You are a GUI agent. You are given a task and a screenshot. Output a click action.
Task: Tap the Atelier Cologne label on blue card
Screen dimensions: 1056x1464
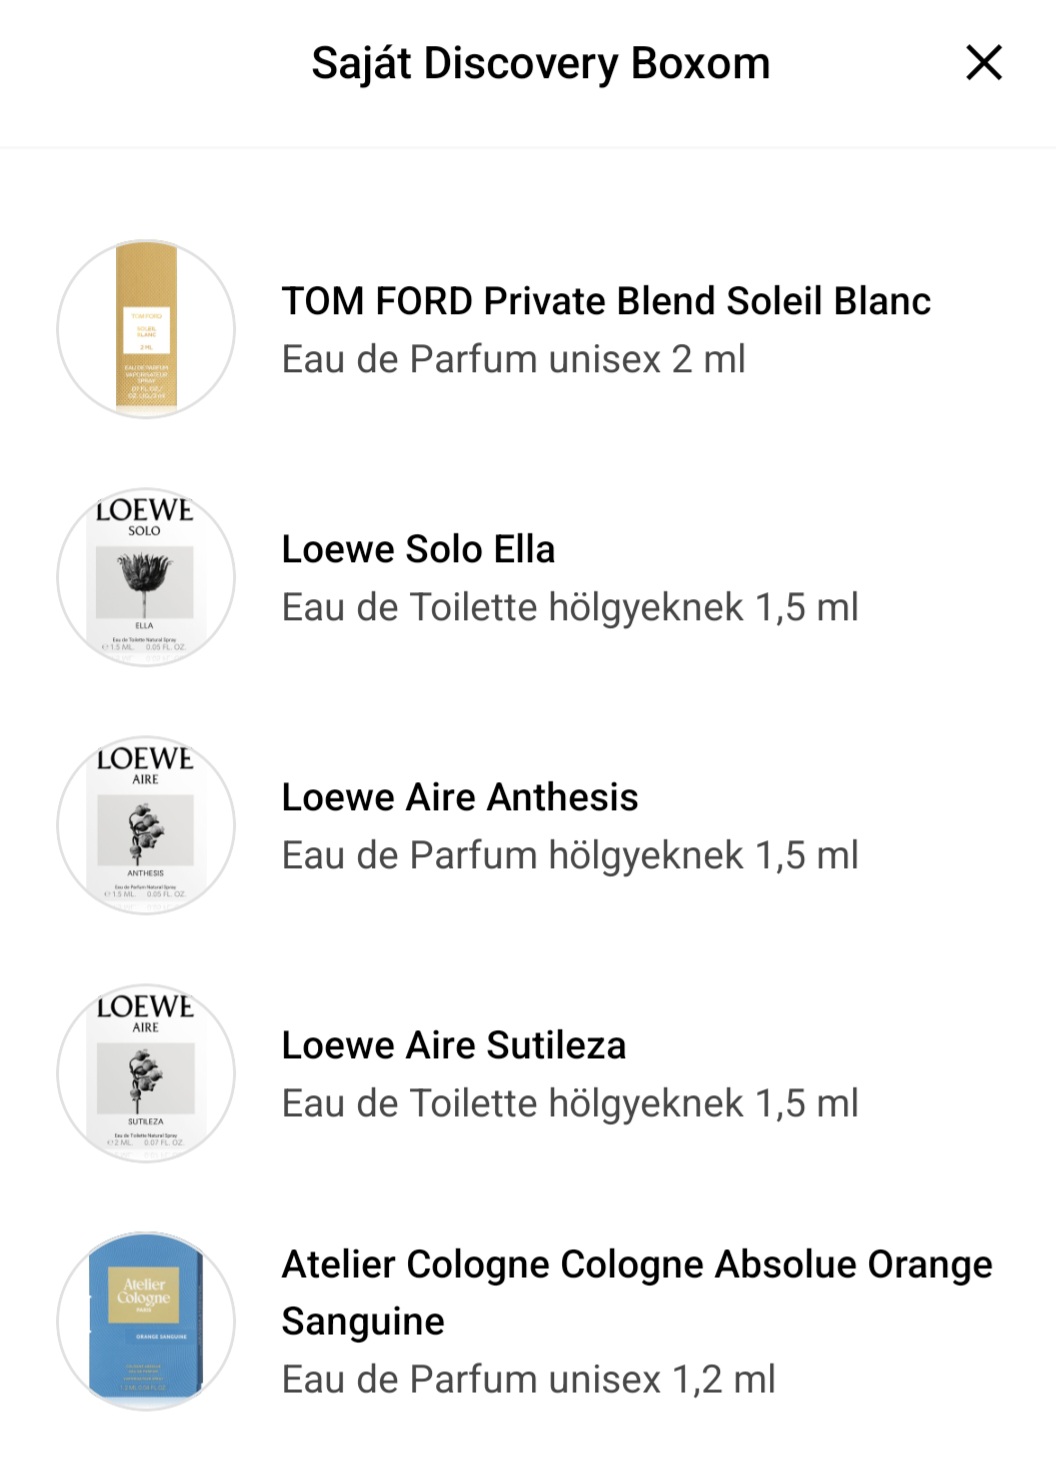pos(146,1291)
